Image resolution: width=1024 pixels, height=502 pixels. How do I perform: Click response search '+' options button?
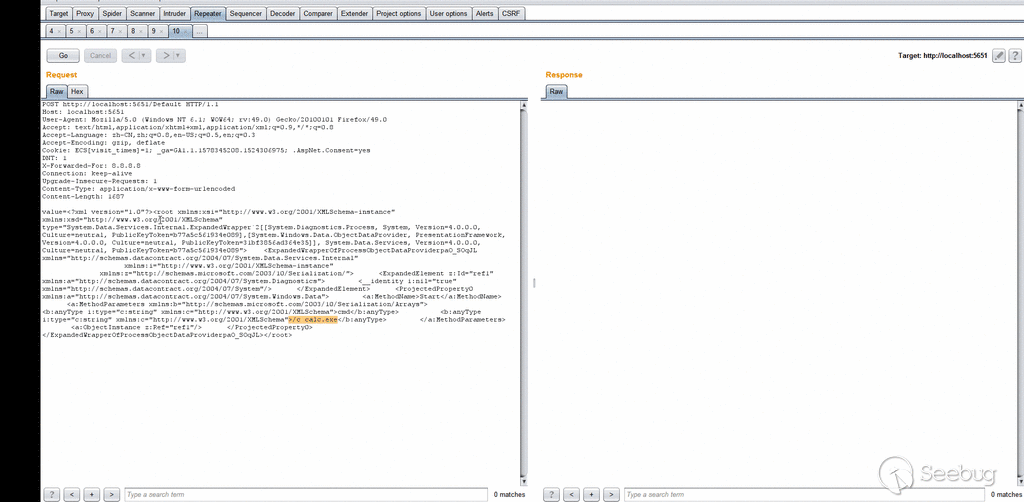pos(590,494)
